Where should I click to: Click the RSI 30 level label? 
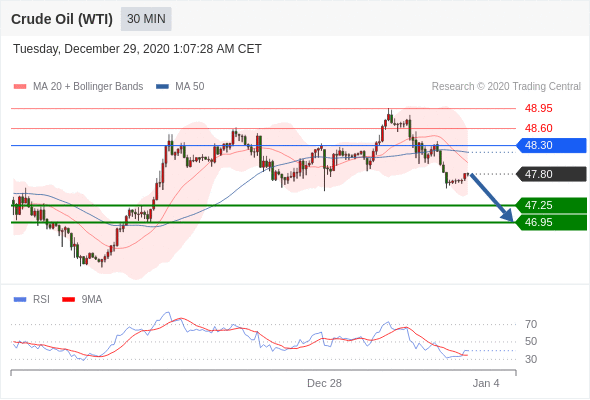(531, 359)
